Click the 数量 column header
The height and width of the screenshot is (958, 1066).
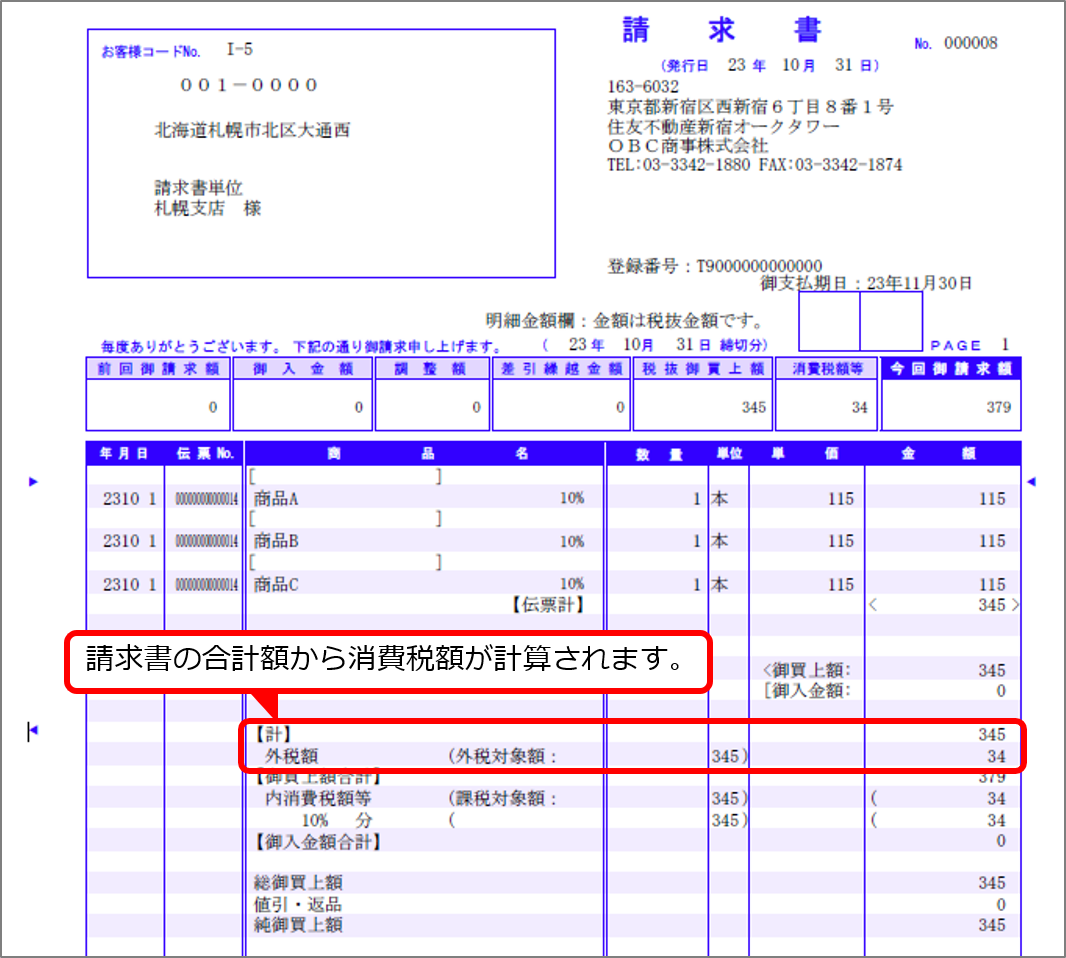point(659,454)
